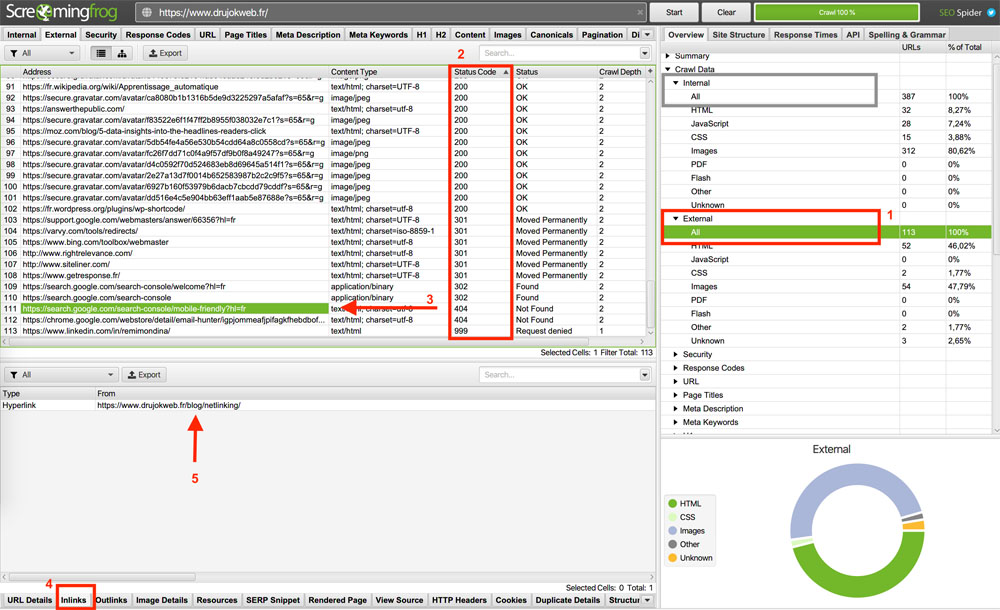Switch to the Canonicals tab
Image resolution: width=1000 pixels, height=610 pixels.
click(551, 34)
